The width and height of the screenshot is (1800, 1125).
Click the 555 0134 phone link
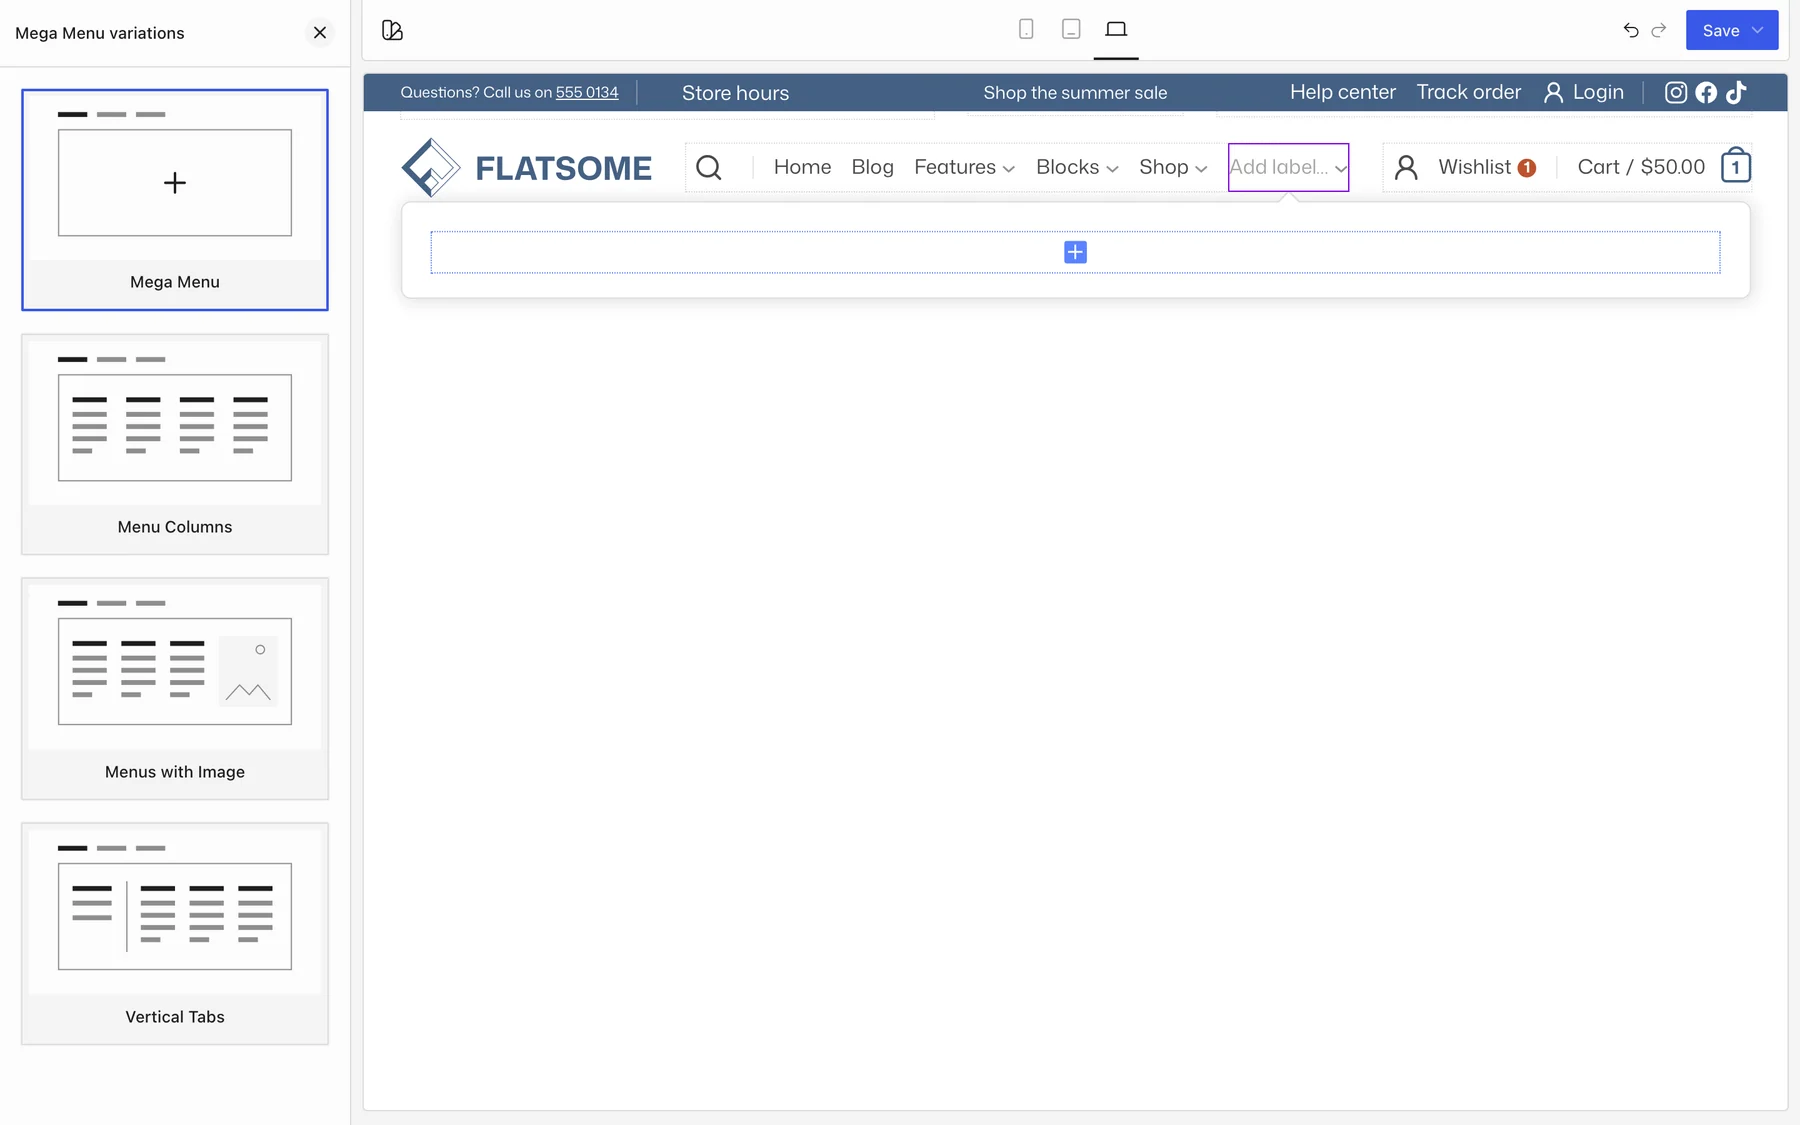pos(587,92)
